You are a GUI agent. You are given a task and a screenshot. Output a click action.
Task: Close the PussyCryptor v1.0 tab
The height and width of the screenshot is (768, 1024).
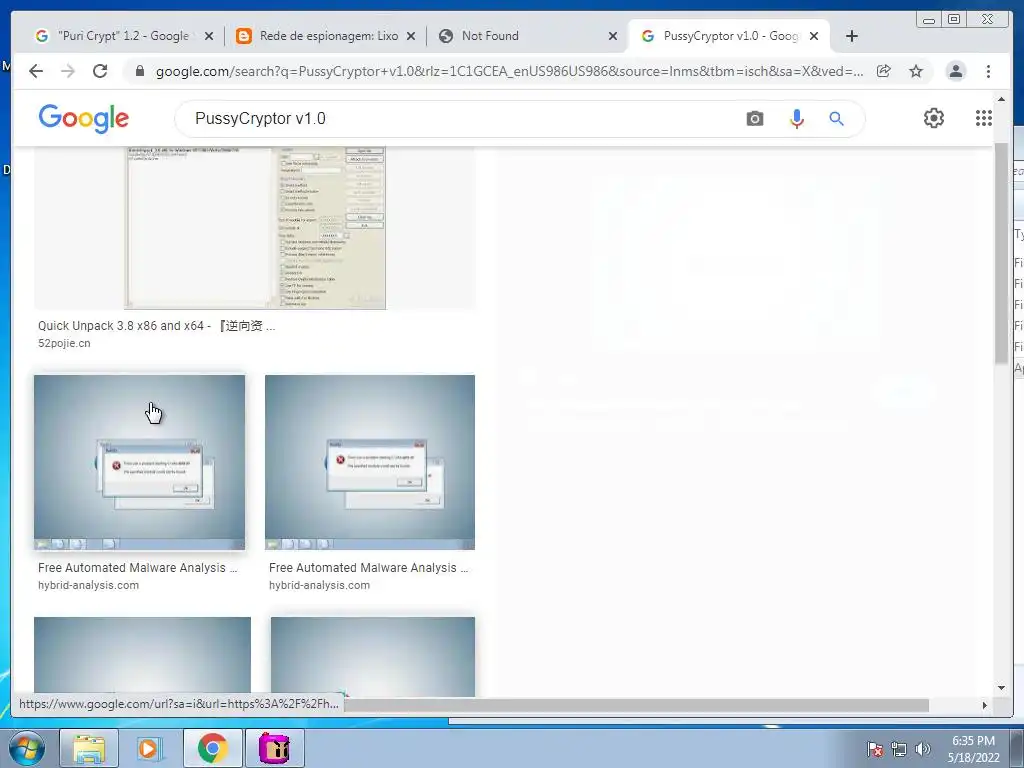point(814,37)
